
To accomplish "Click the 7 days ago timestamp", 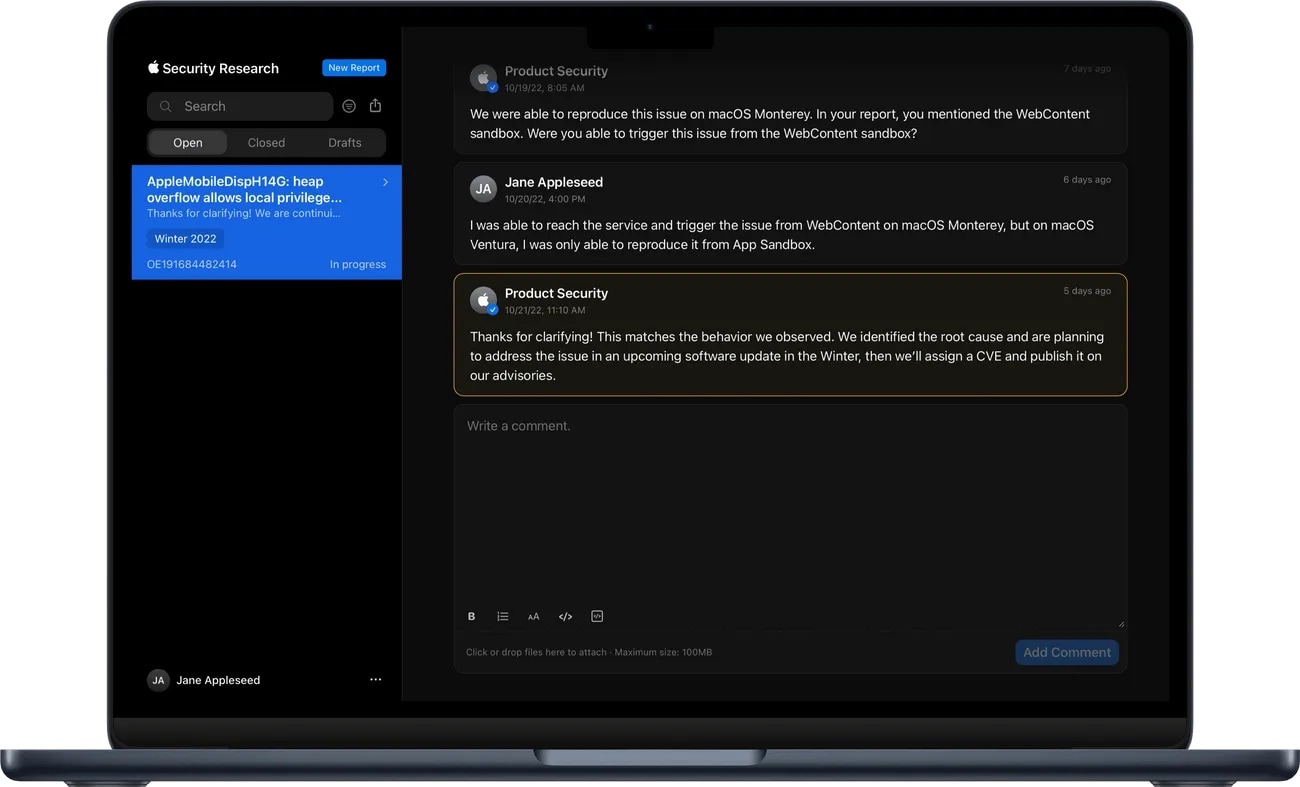I will [1087, 69].
